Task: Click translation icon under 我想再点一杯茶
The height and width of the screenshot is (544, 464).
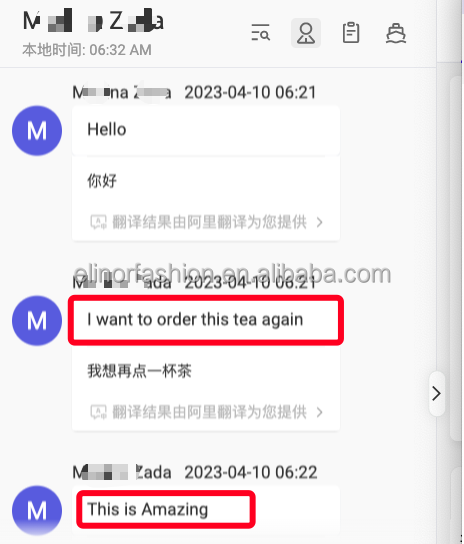Action: [x=98, y=412]
